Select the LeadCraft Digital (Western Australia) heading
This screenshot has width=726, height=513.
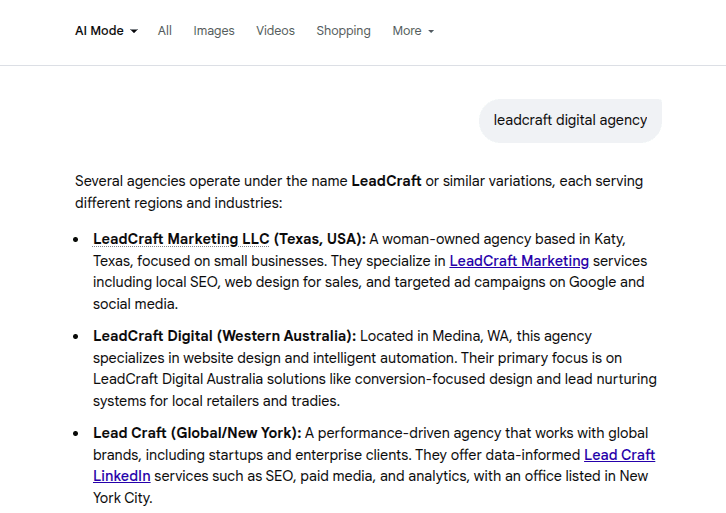(x=224, y=336)
